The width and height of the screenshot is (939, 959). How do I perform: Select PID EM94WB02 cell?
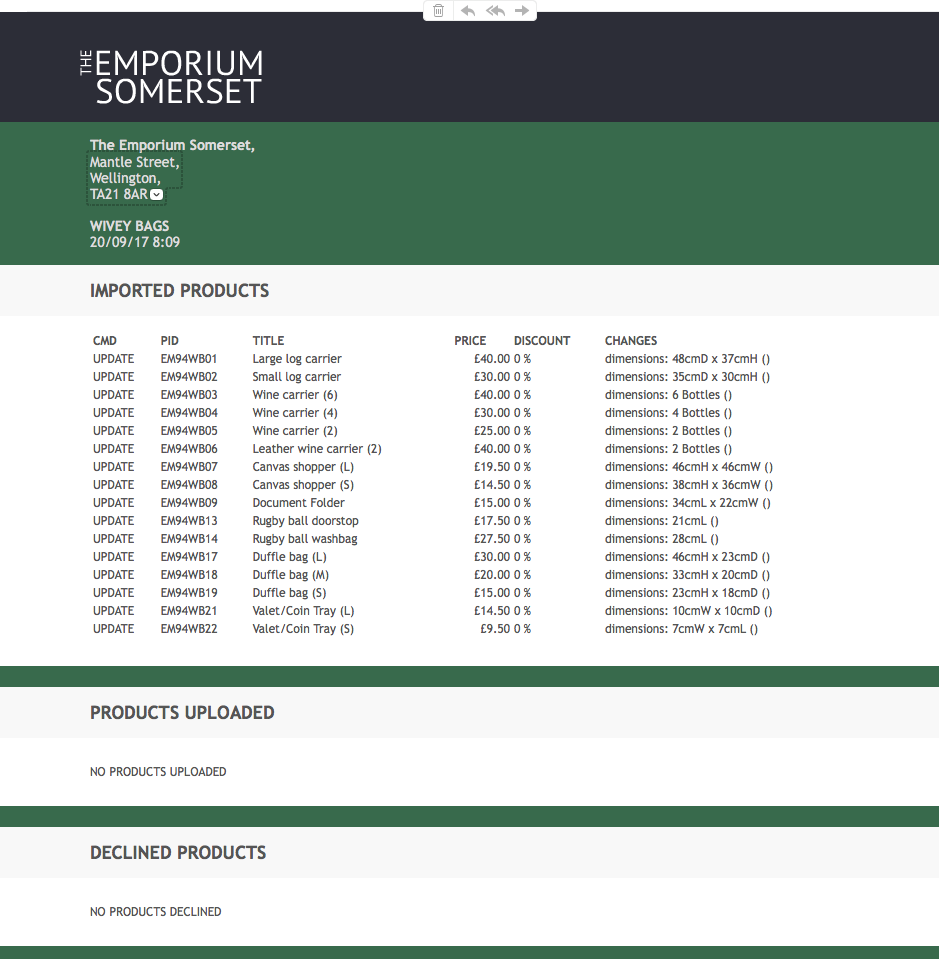[188, 377]
